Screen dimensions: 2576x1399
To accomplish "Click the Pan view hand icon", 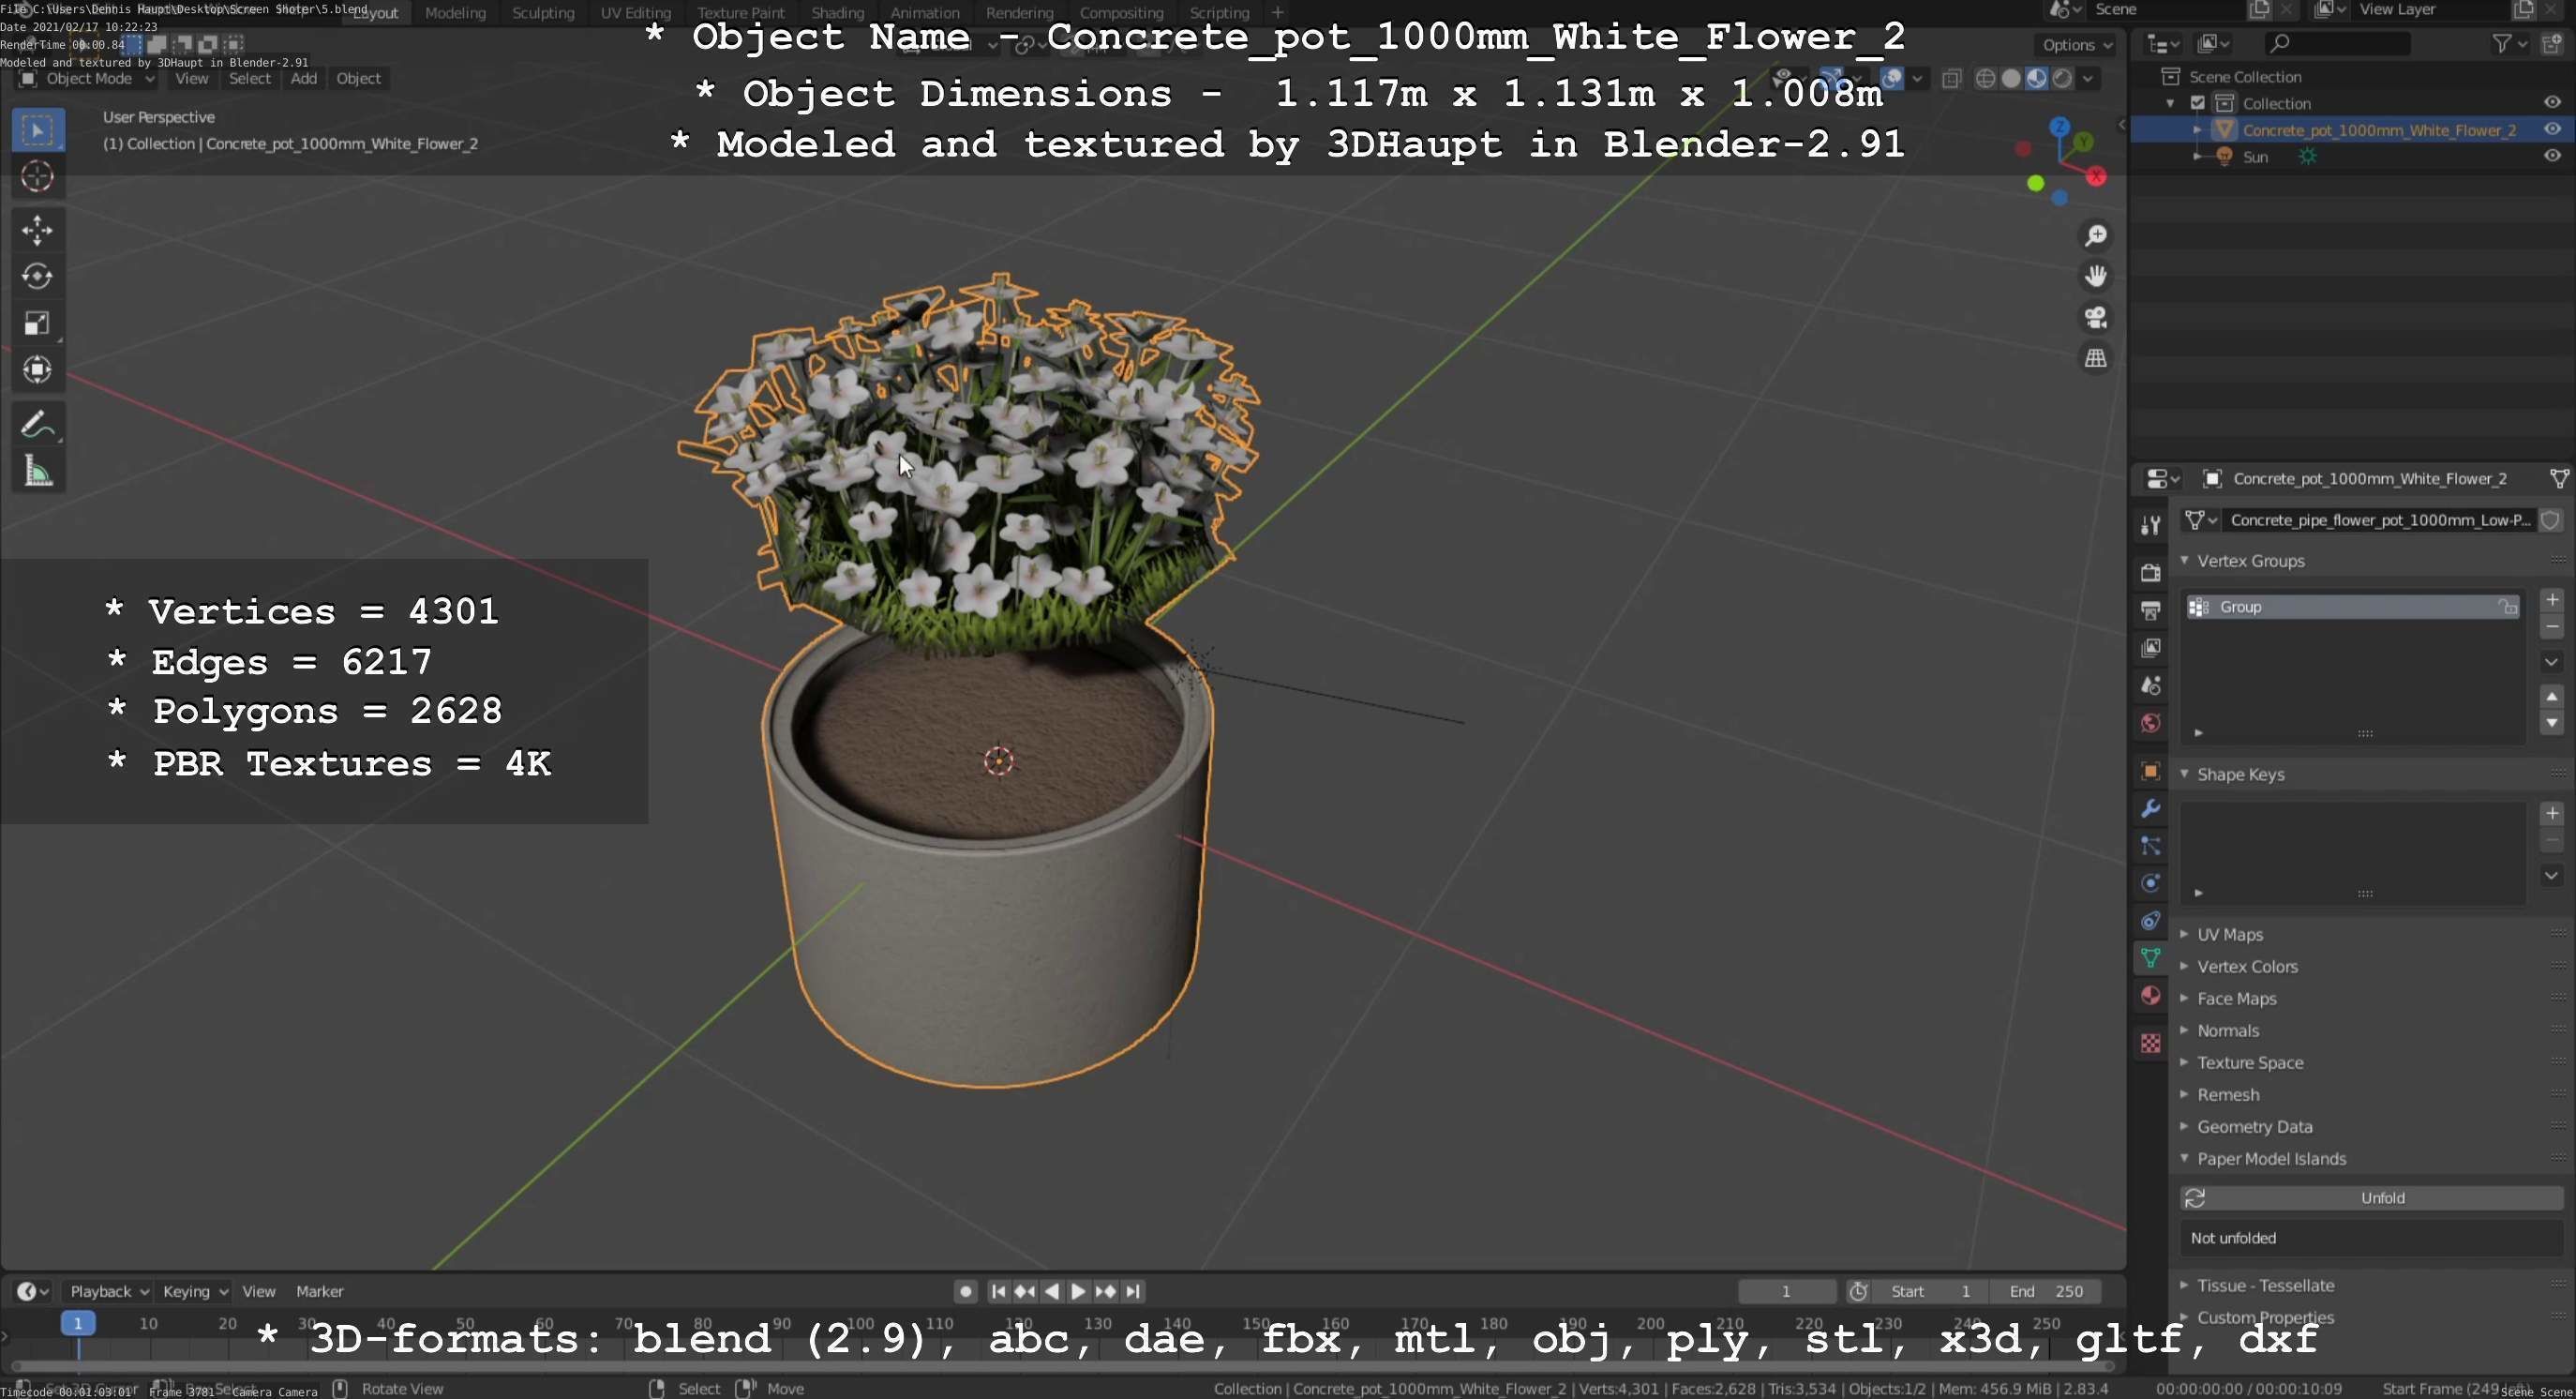I will 2095,276.
